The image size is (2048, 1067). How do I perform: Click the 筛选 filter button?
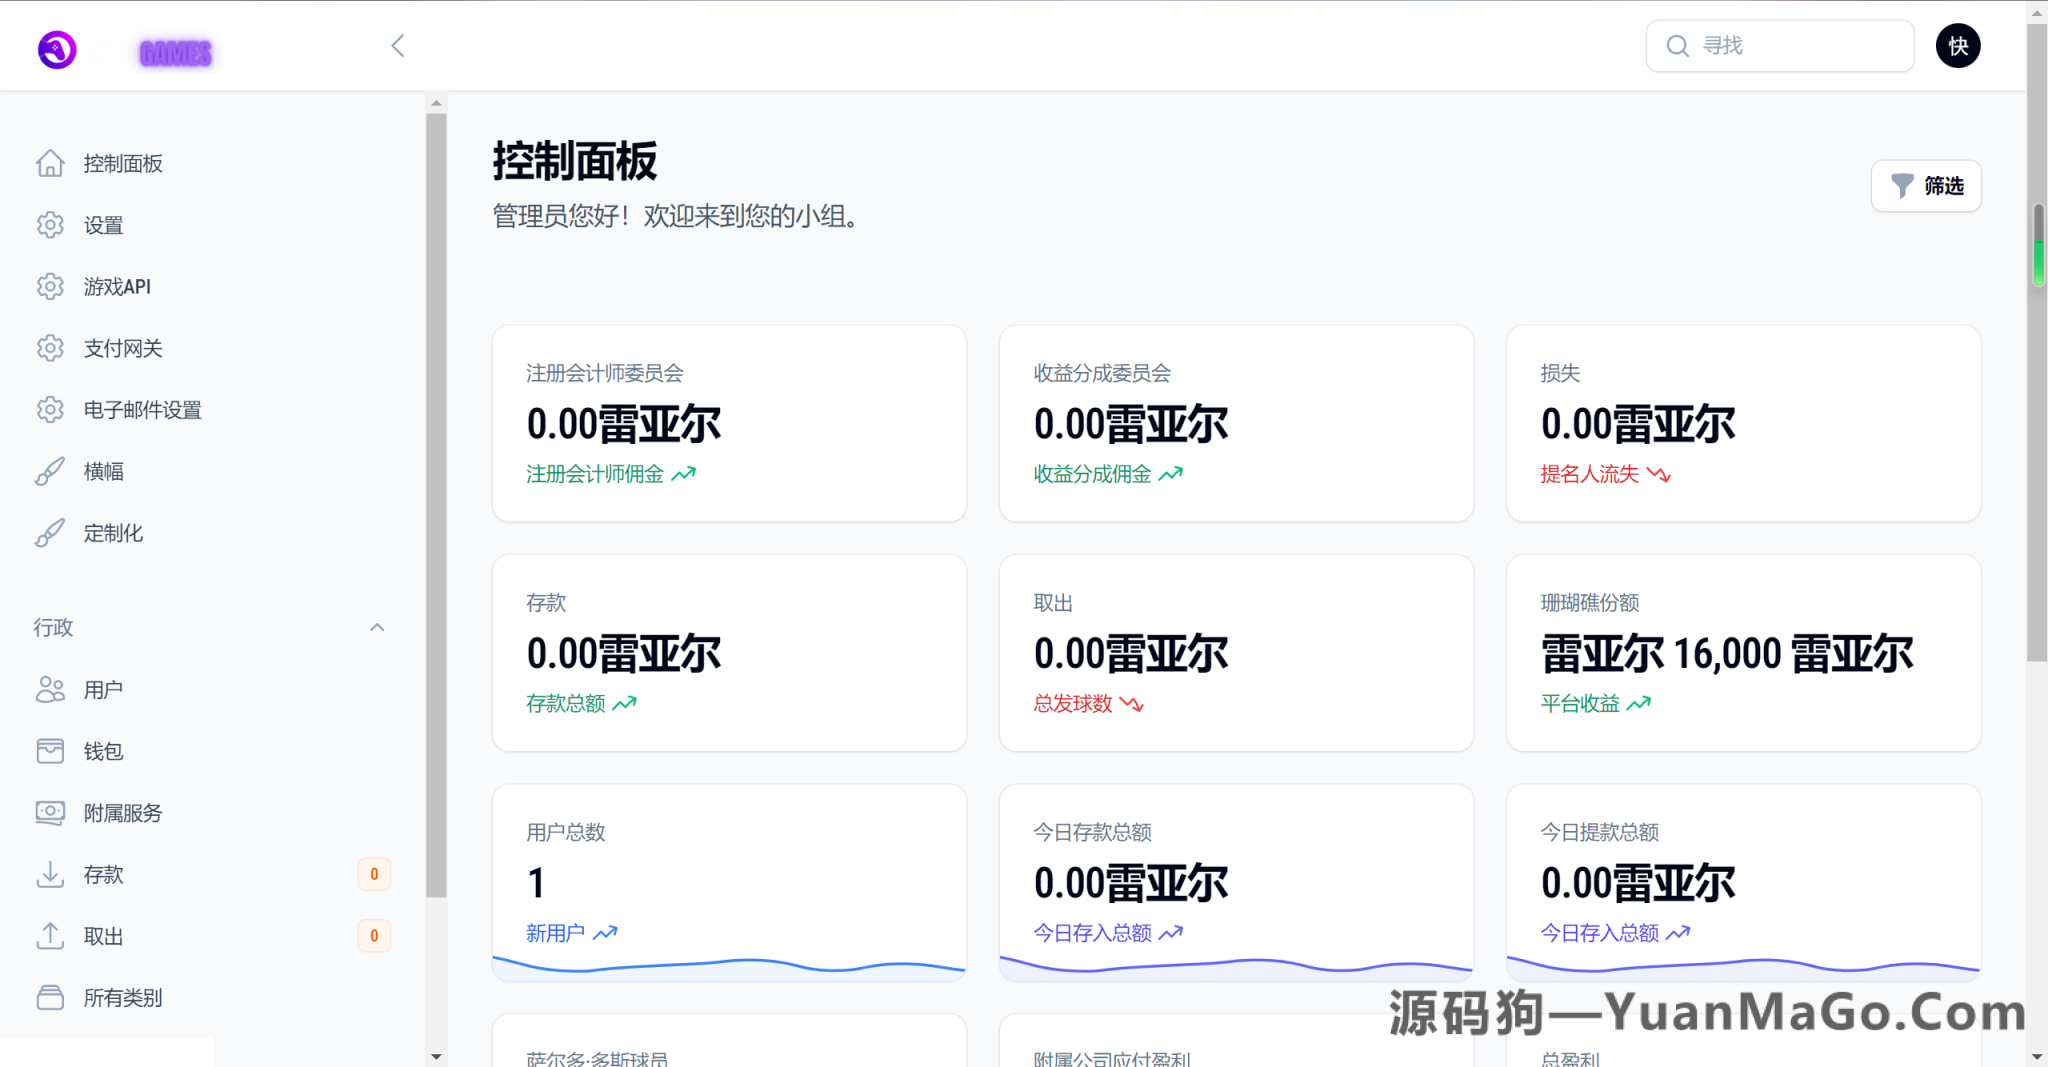[x=1925, y=185]
